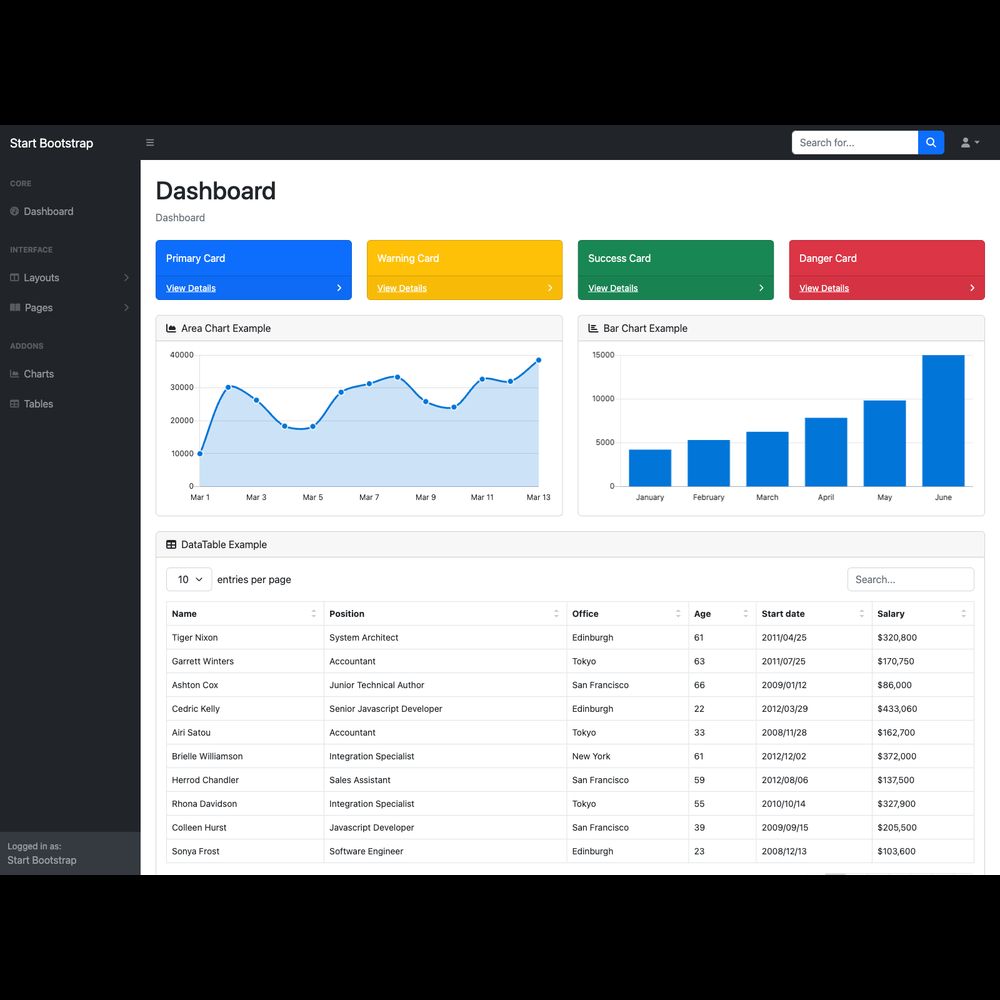Click View Details on Danger Card
This screenshot has width=1000, height=1000.
click(x=824, y=288)
